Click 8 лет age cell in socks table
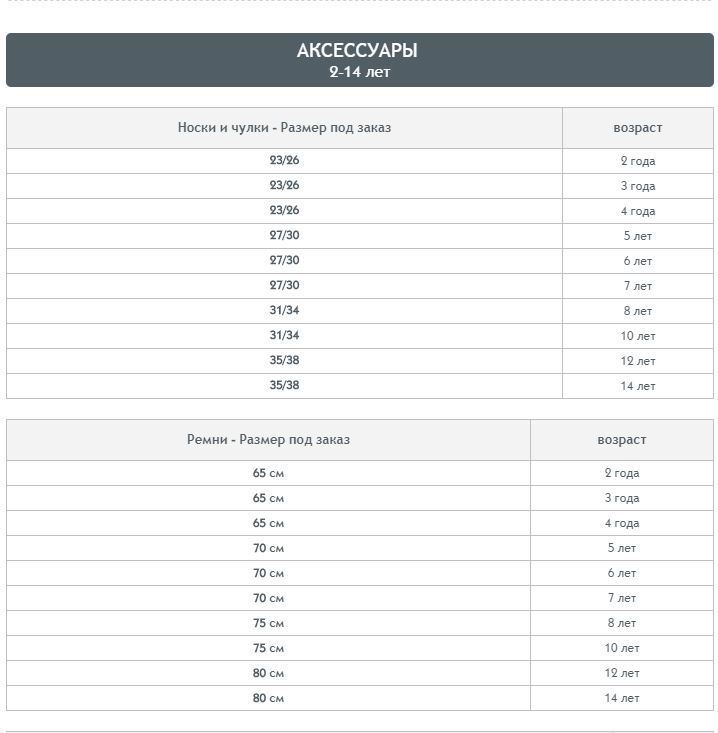718x733 pixels. pyautogui.click(x=637, y=311)
